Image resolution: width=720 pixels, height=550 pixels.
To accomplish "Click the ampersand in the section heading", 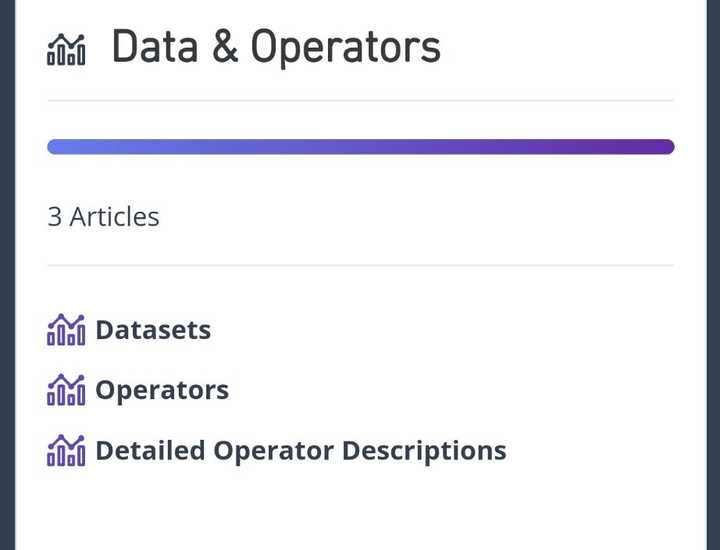I will tap(225, 48).
